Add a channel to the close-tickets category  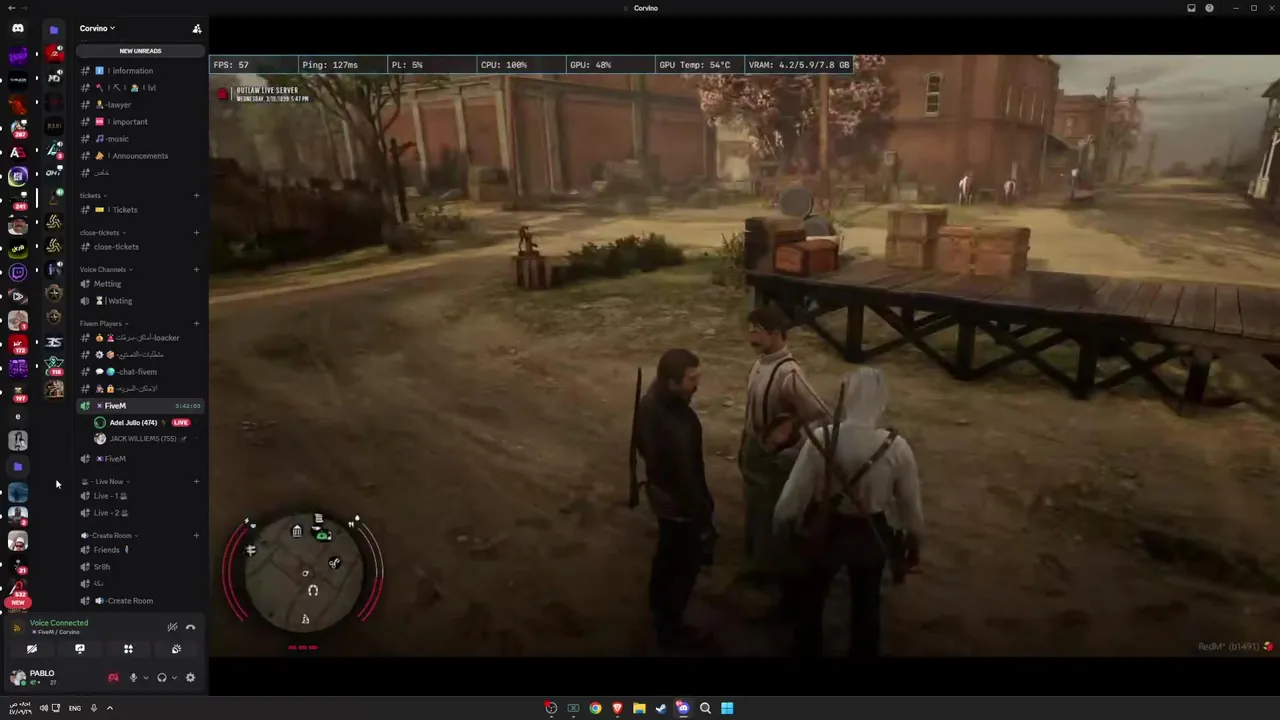click(x=196, y=233)
